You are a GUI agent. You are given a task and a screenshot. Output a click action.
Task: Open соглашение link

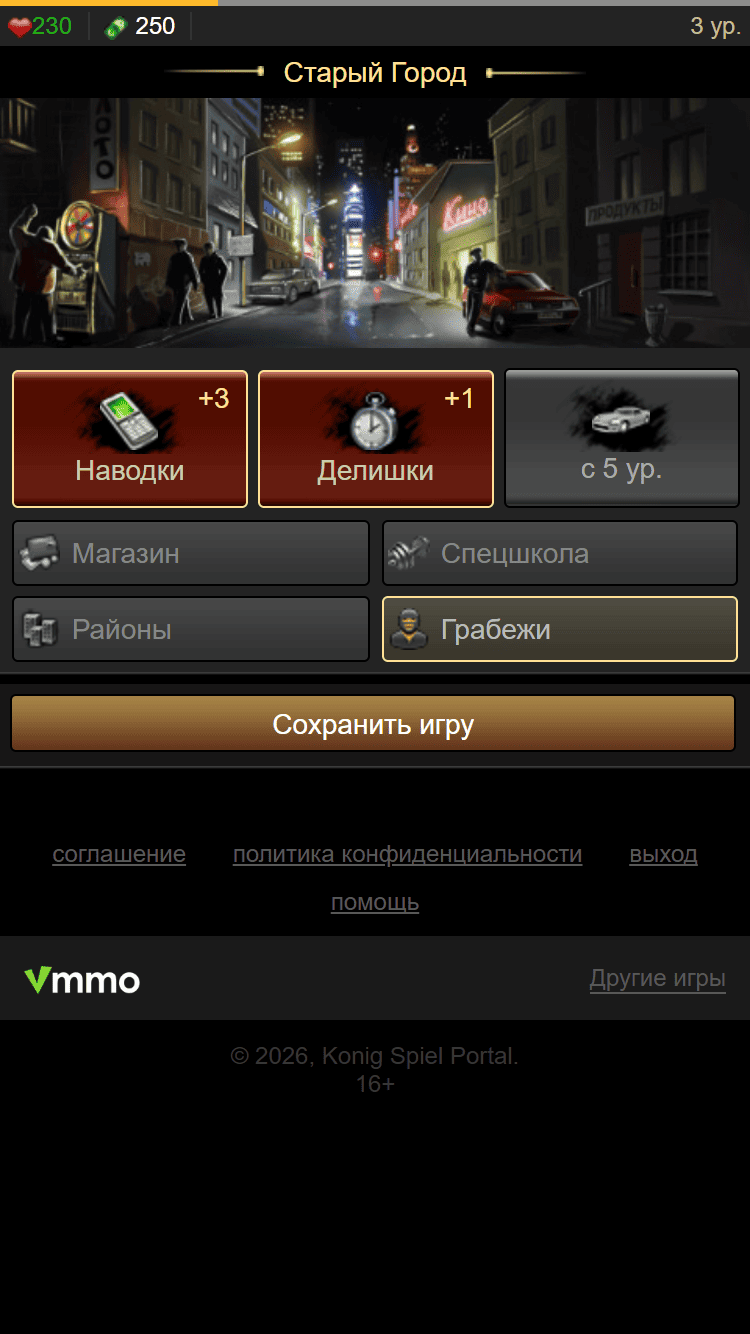119,854
